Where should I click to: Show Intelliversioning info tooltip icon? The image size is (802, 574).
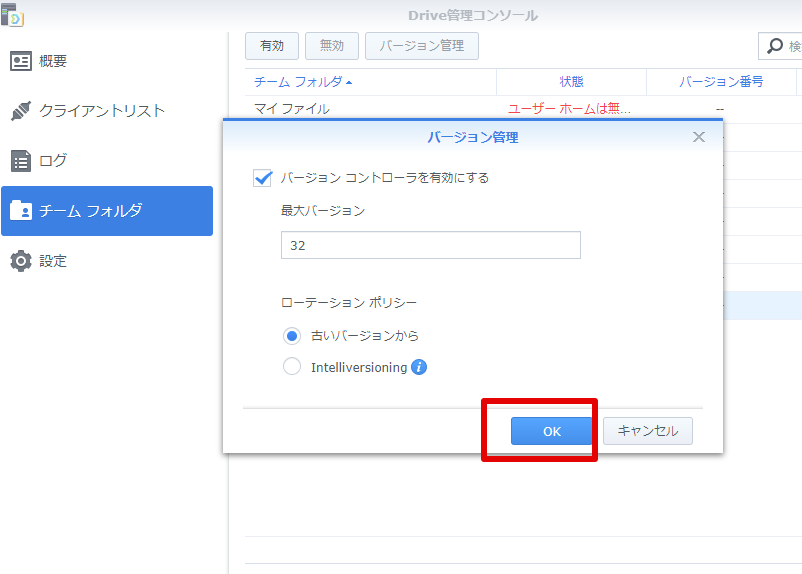click(x=419, y=367)
